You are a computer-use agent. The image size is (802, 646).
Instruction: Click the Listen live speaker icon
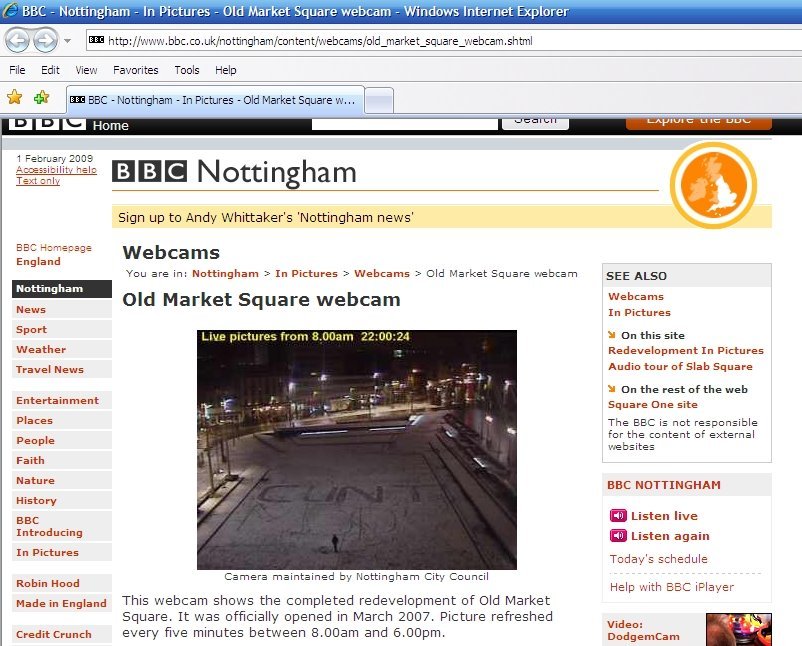click(x=618, y=516)
